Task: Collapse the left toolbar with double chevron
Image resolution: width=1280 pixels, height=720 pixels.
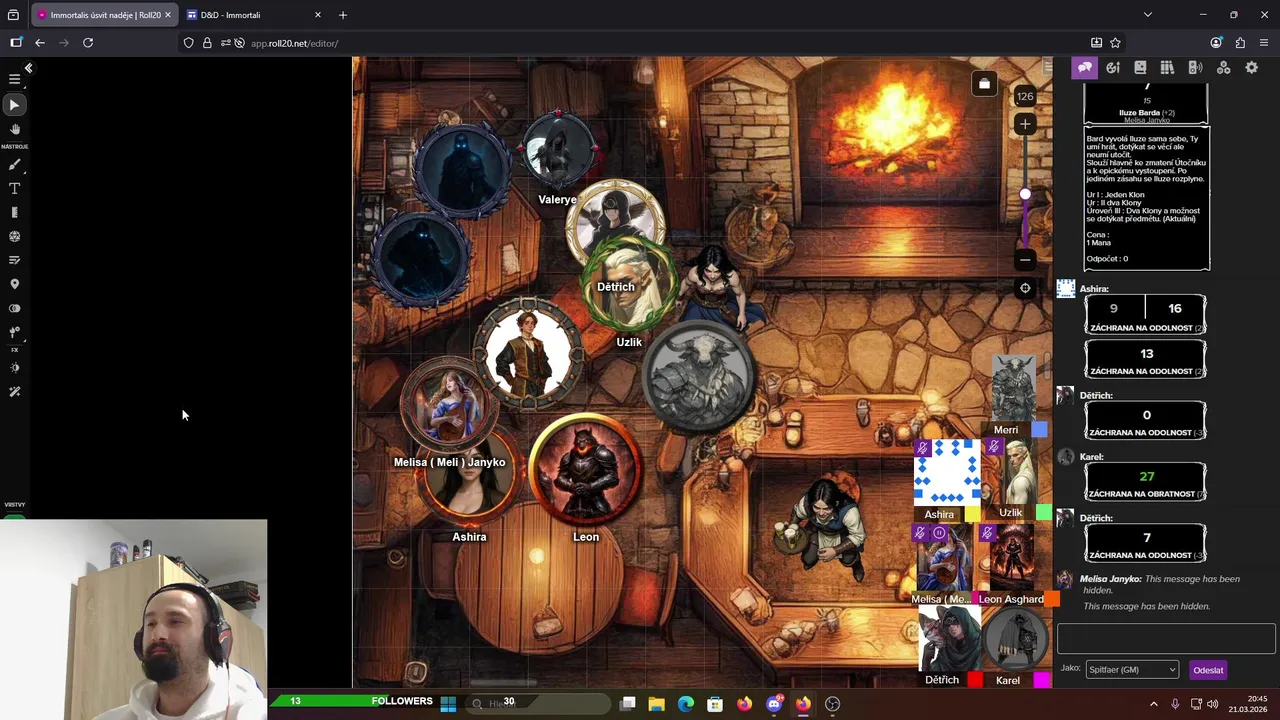Action: point(29,68)
